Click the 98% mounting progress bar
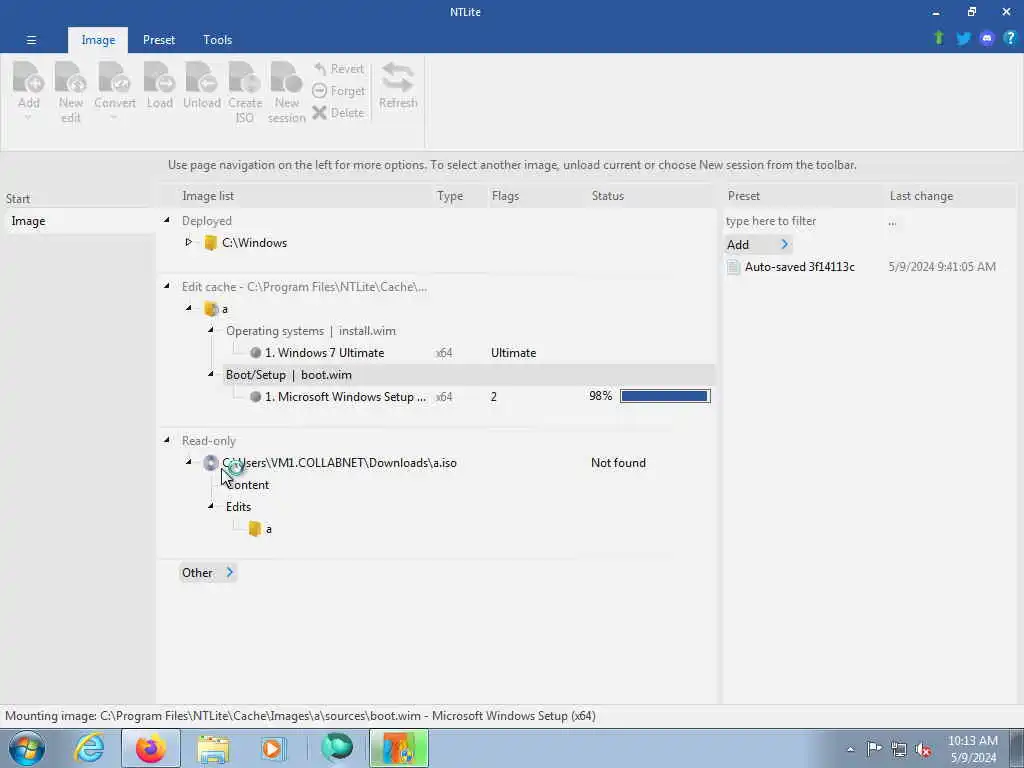This screenshot has width=1024, height=768. 665,396
